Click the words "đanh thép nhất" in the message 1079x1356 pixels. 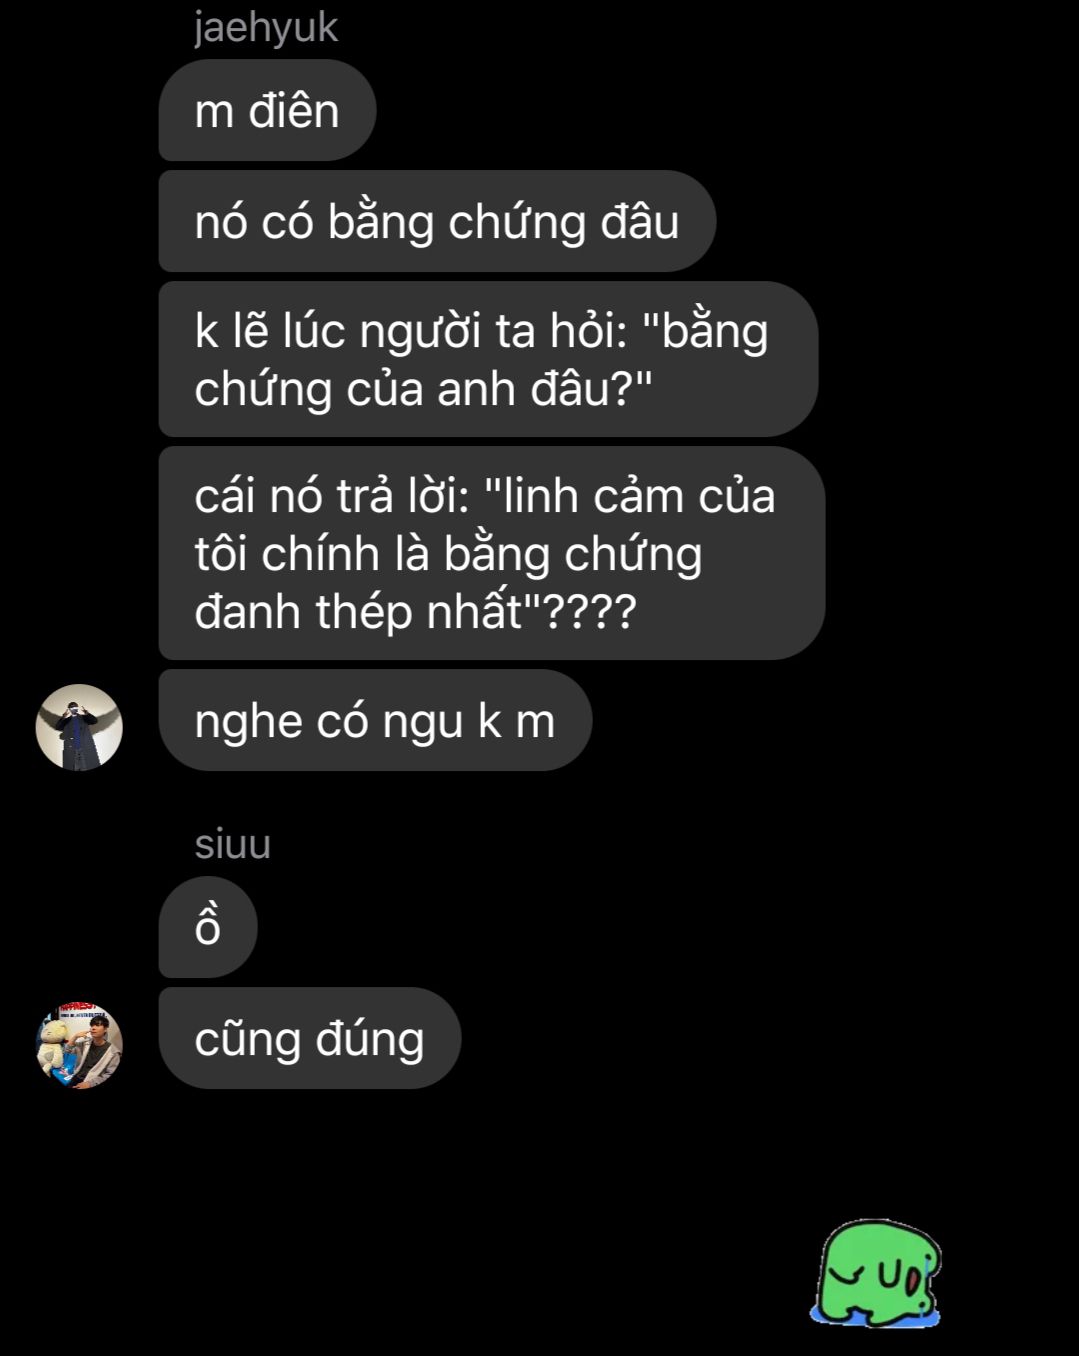pos(359,611)
